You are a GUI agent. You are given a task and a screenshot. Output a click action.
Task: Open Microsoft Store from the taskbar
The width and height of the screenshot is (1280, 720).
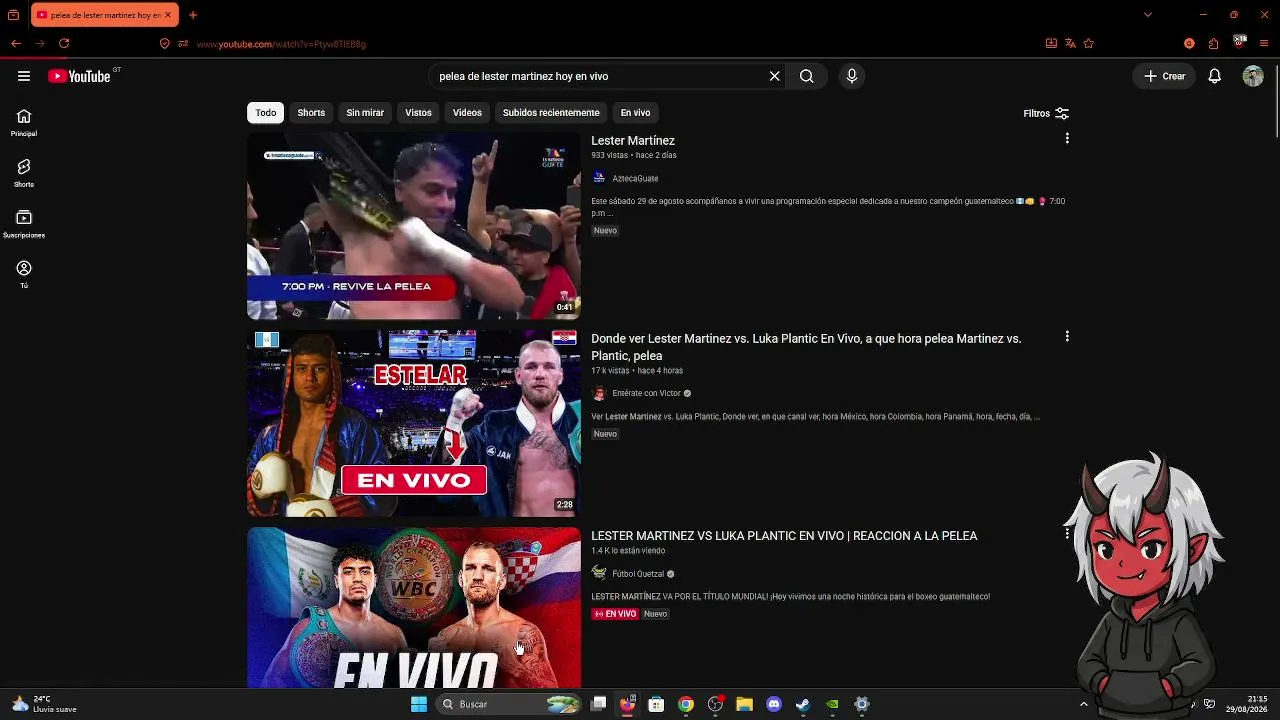click(656, 704)
